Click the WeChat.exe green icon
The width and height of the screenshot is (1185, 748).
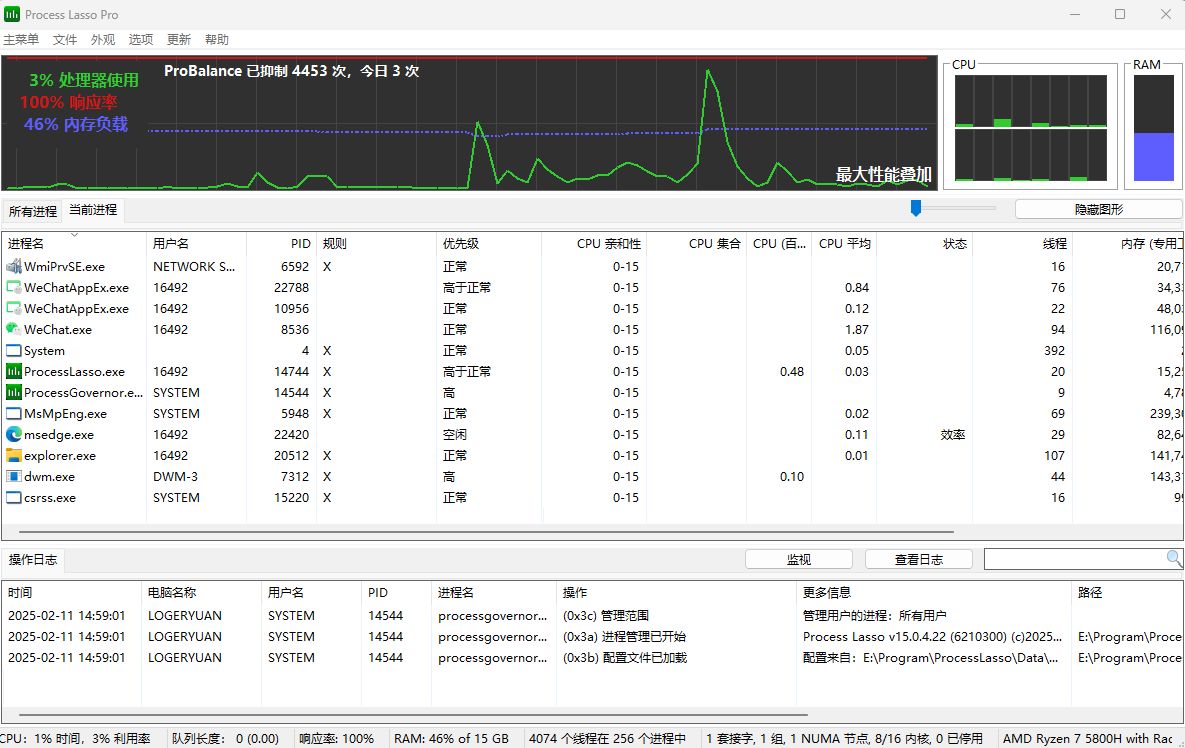pos(14,329)
